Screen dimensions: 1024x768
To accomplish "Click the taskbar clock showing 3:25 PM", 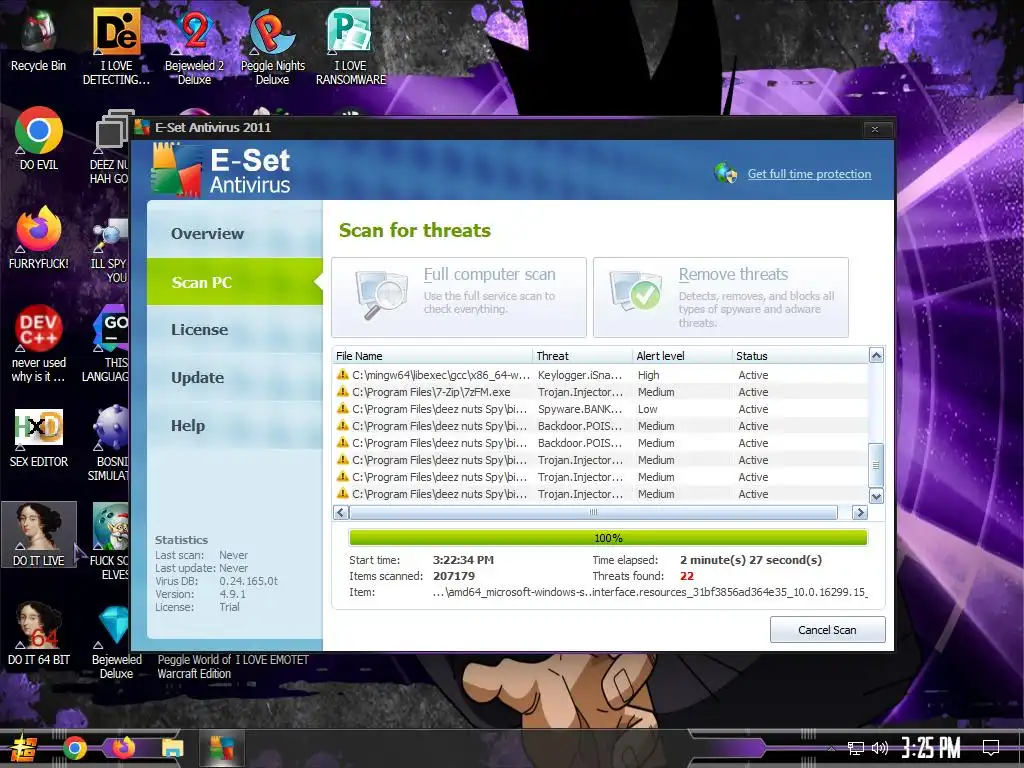I will click(x=931, y=748).
